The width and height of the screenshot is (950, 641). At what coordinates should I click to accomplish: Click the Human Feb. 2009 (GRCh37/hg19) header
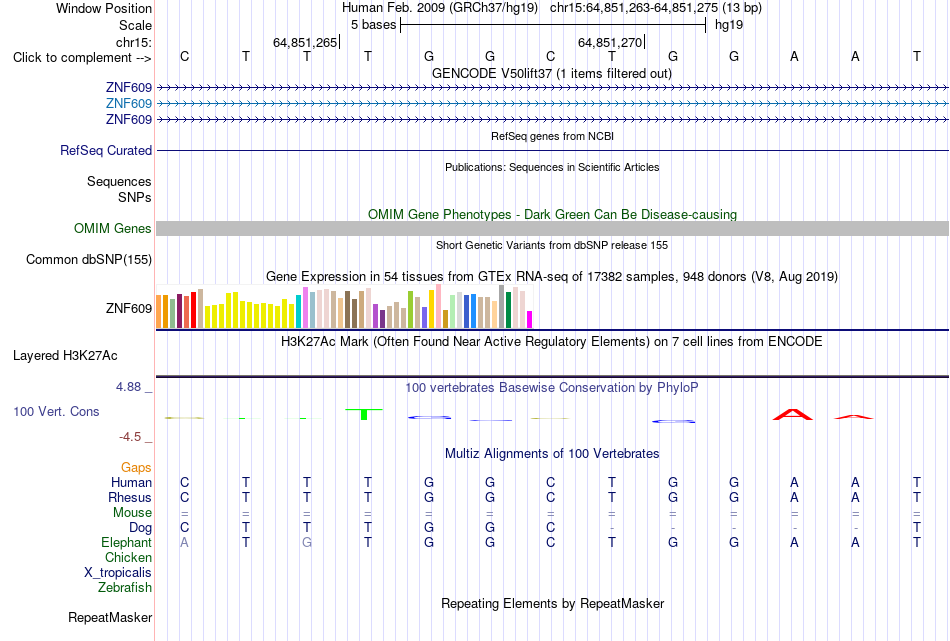pyautogui.click(x=440, y=8)
